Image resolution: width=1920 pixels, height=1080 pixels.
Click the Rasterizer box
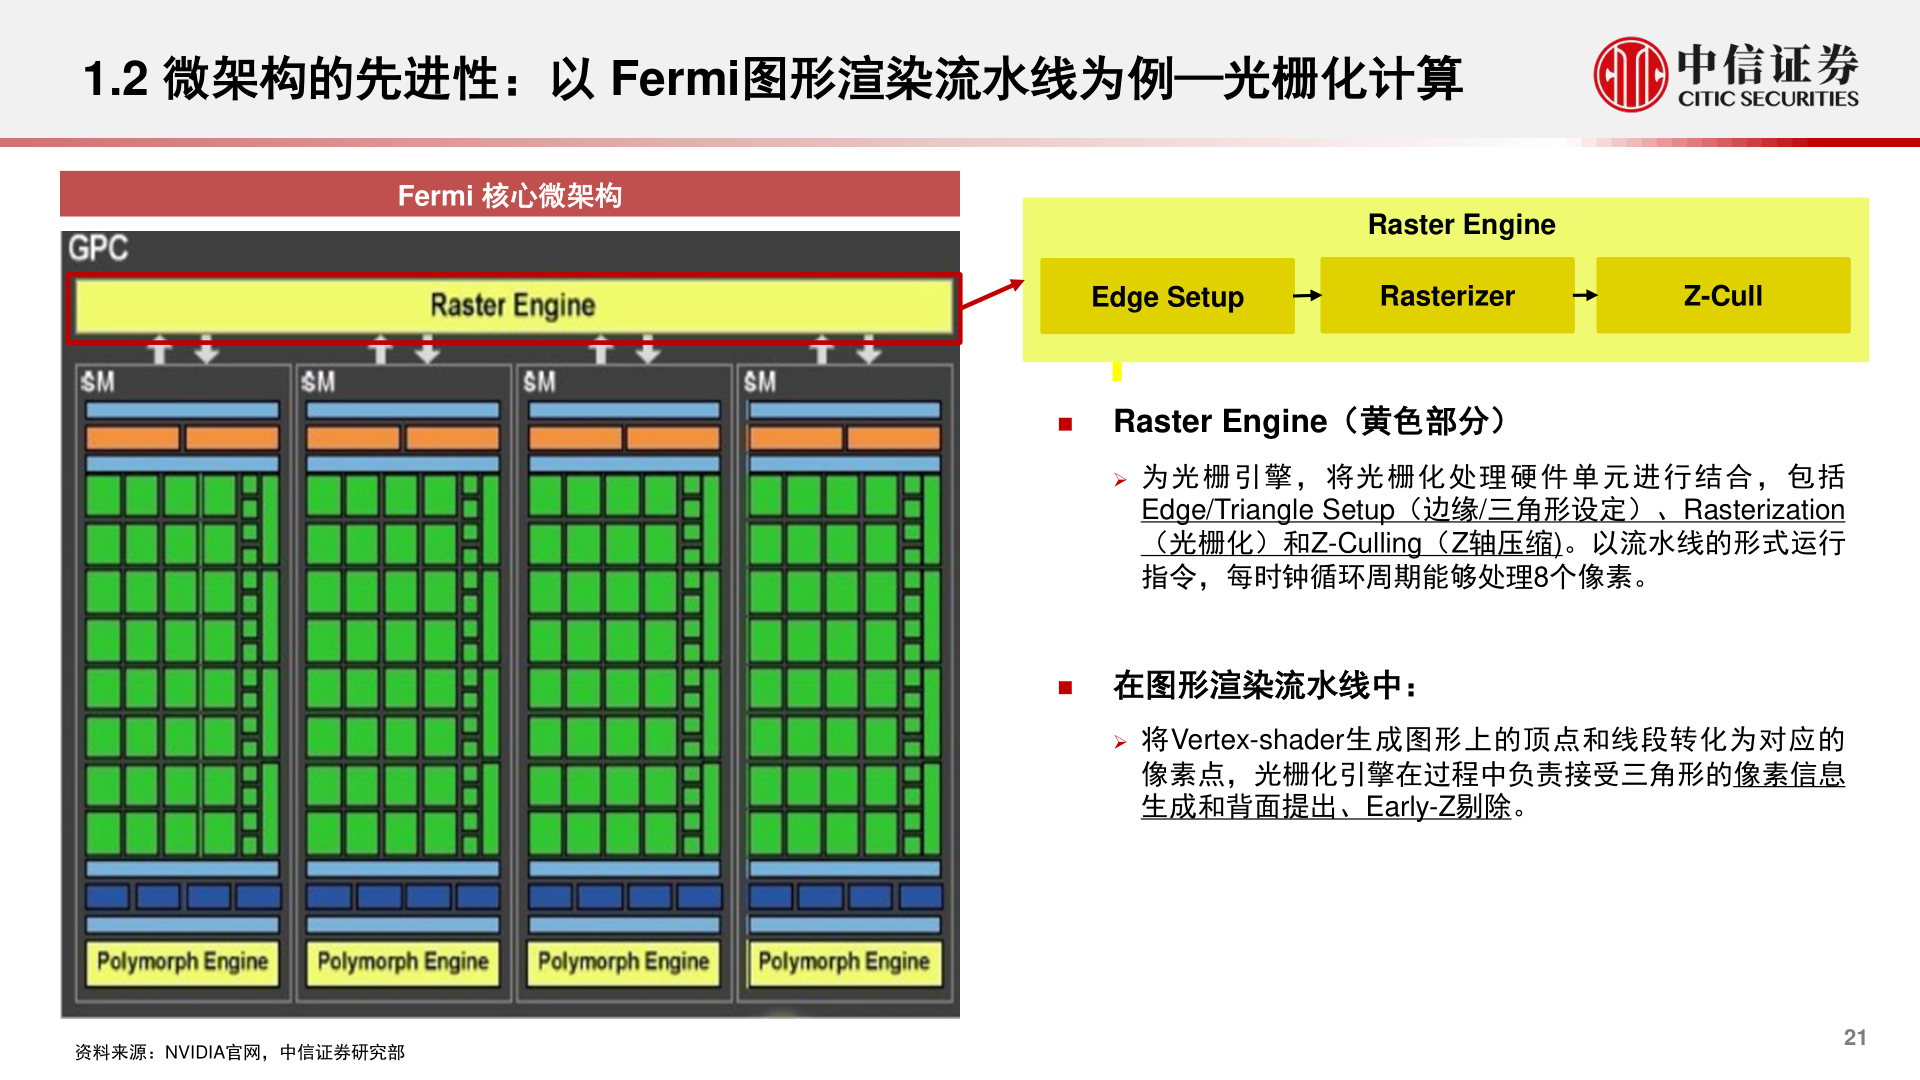coord(1447,296)
